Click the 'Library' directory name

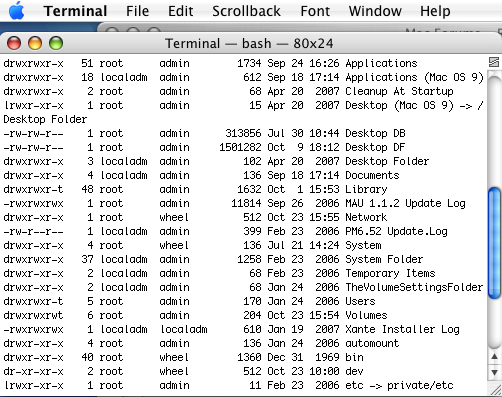[366, 189]
